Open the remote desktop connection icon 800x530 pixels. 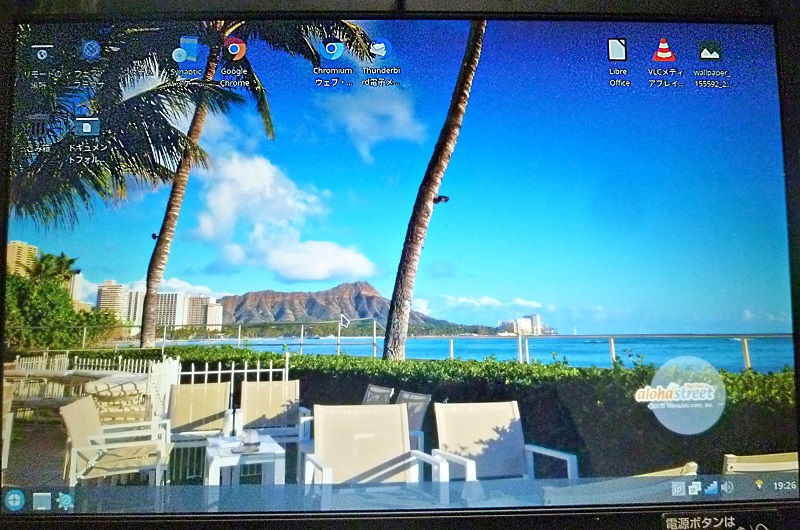coord(41,52)
